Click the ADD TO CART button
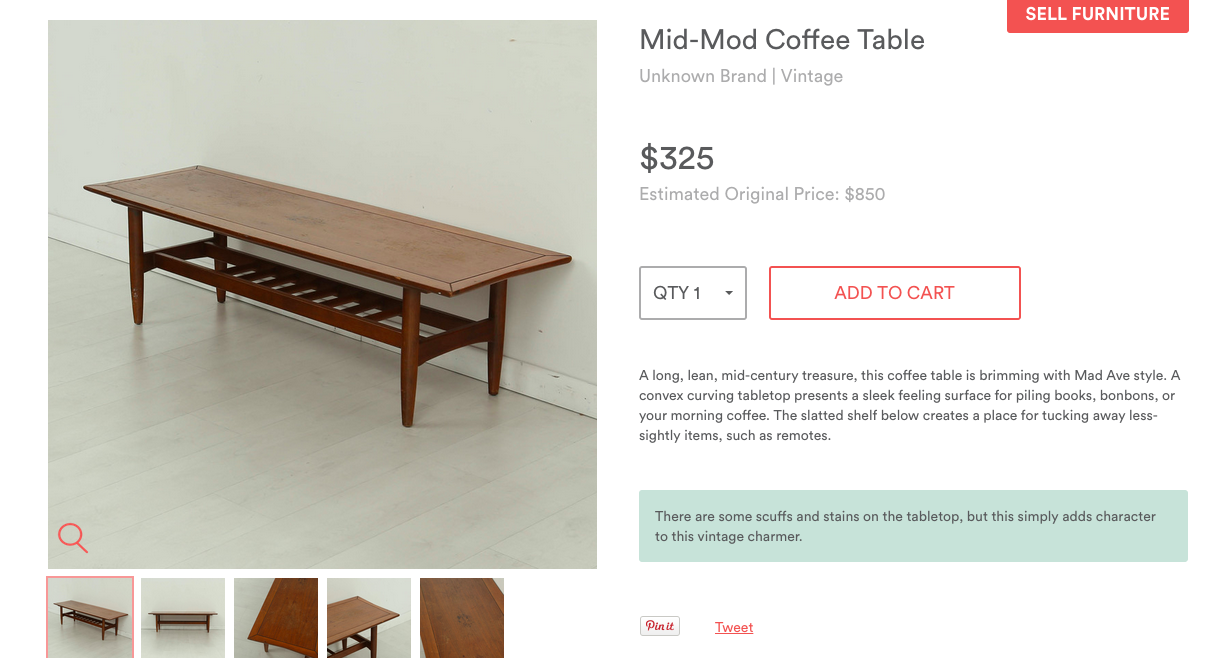The image size is (1218, 658). point(895,293)
